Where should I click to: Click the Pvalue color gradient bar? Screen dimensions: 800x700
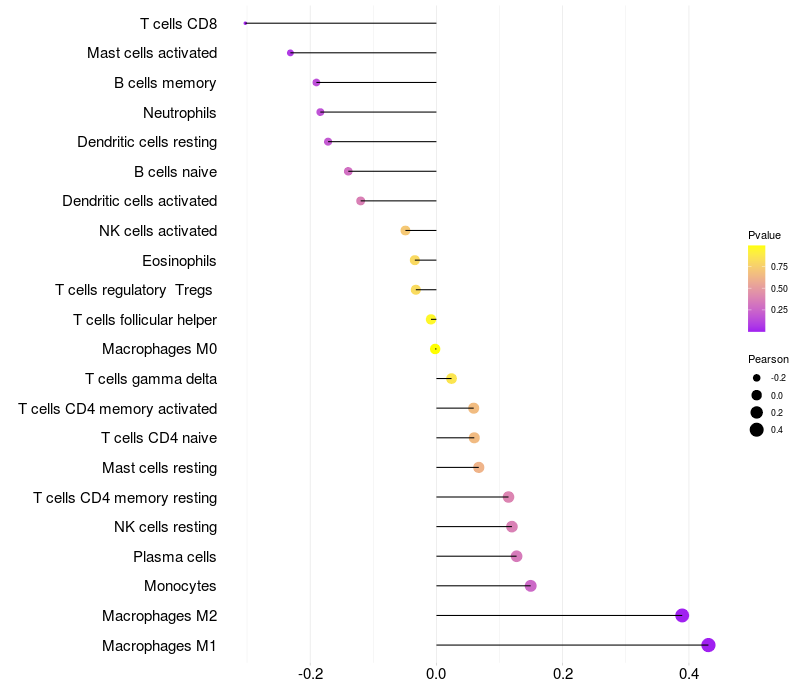pyautogui.click(x=757, y=288)
